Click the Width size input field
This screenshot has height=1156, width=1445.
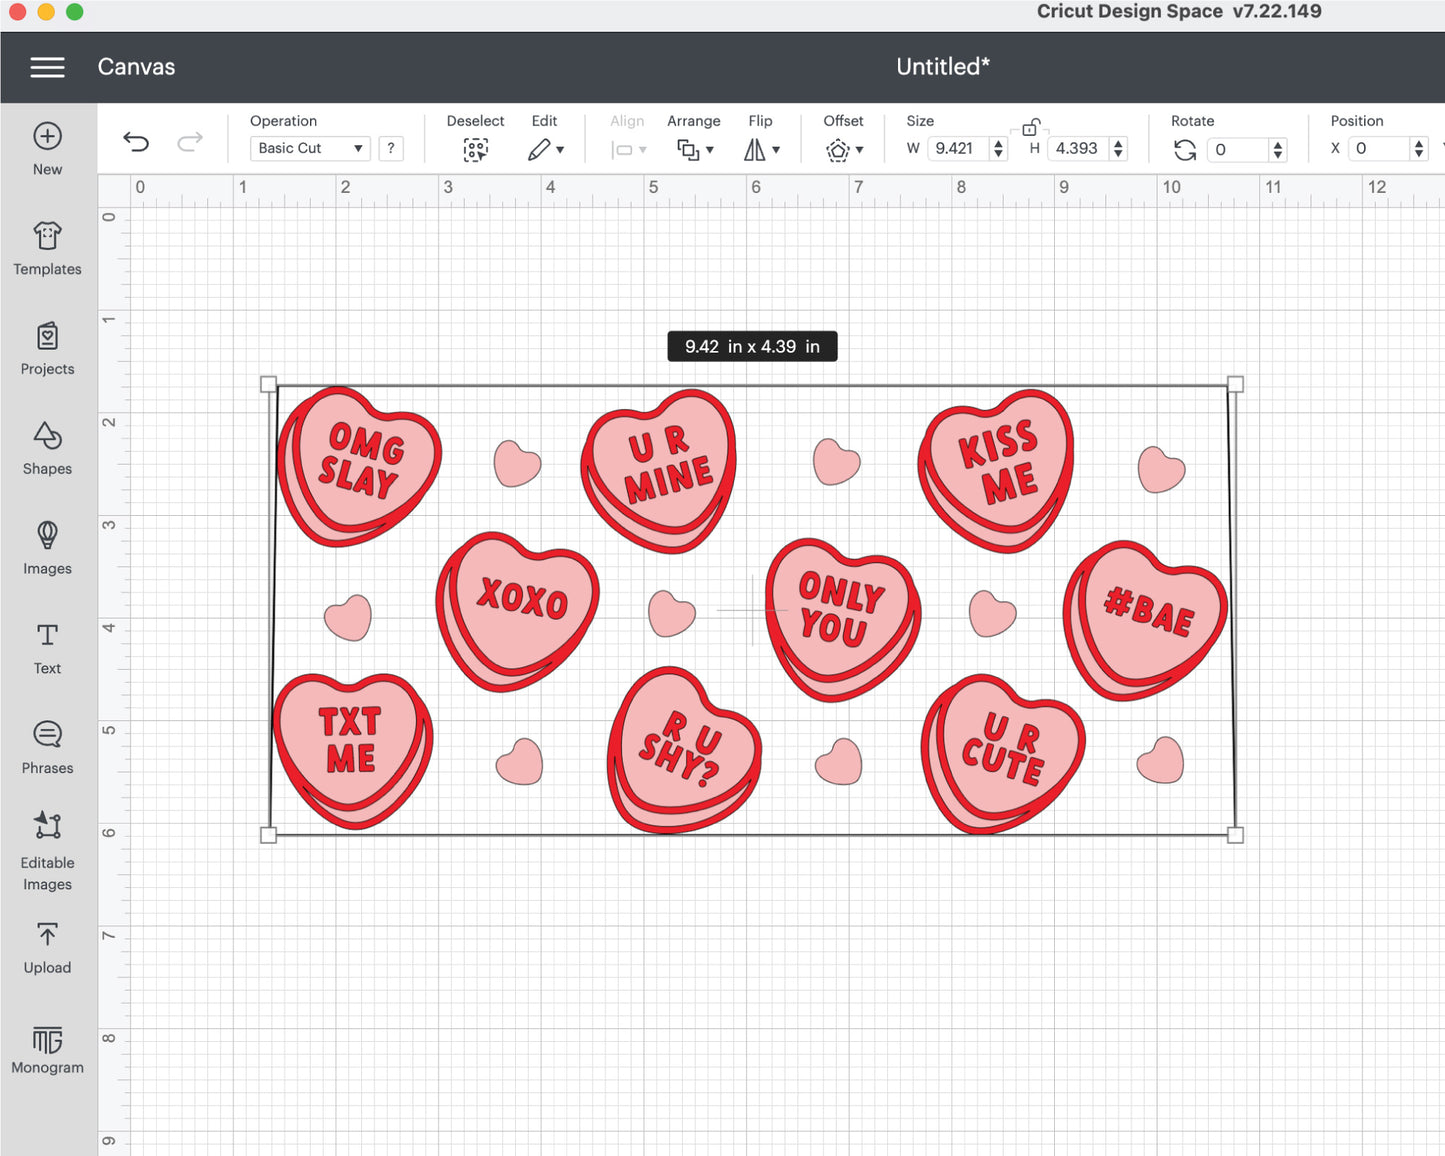956,148
